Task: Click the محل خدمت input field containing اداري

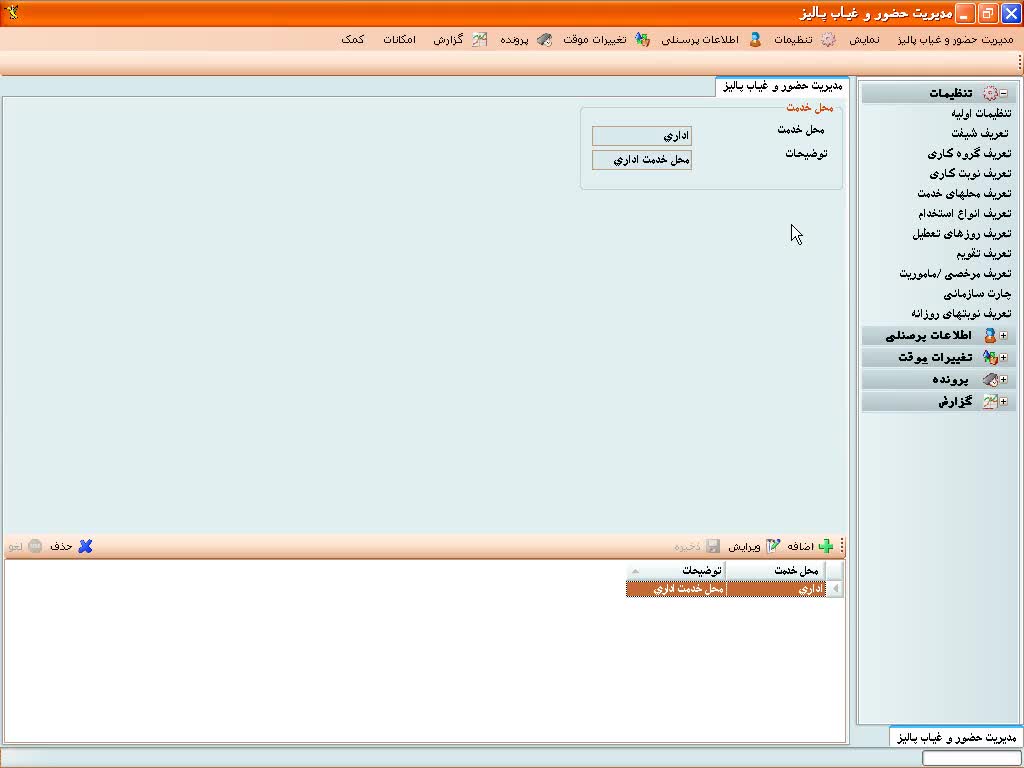Action: (642, 136)
